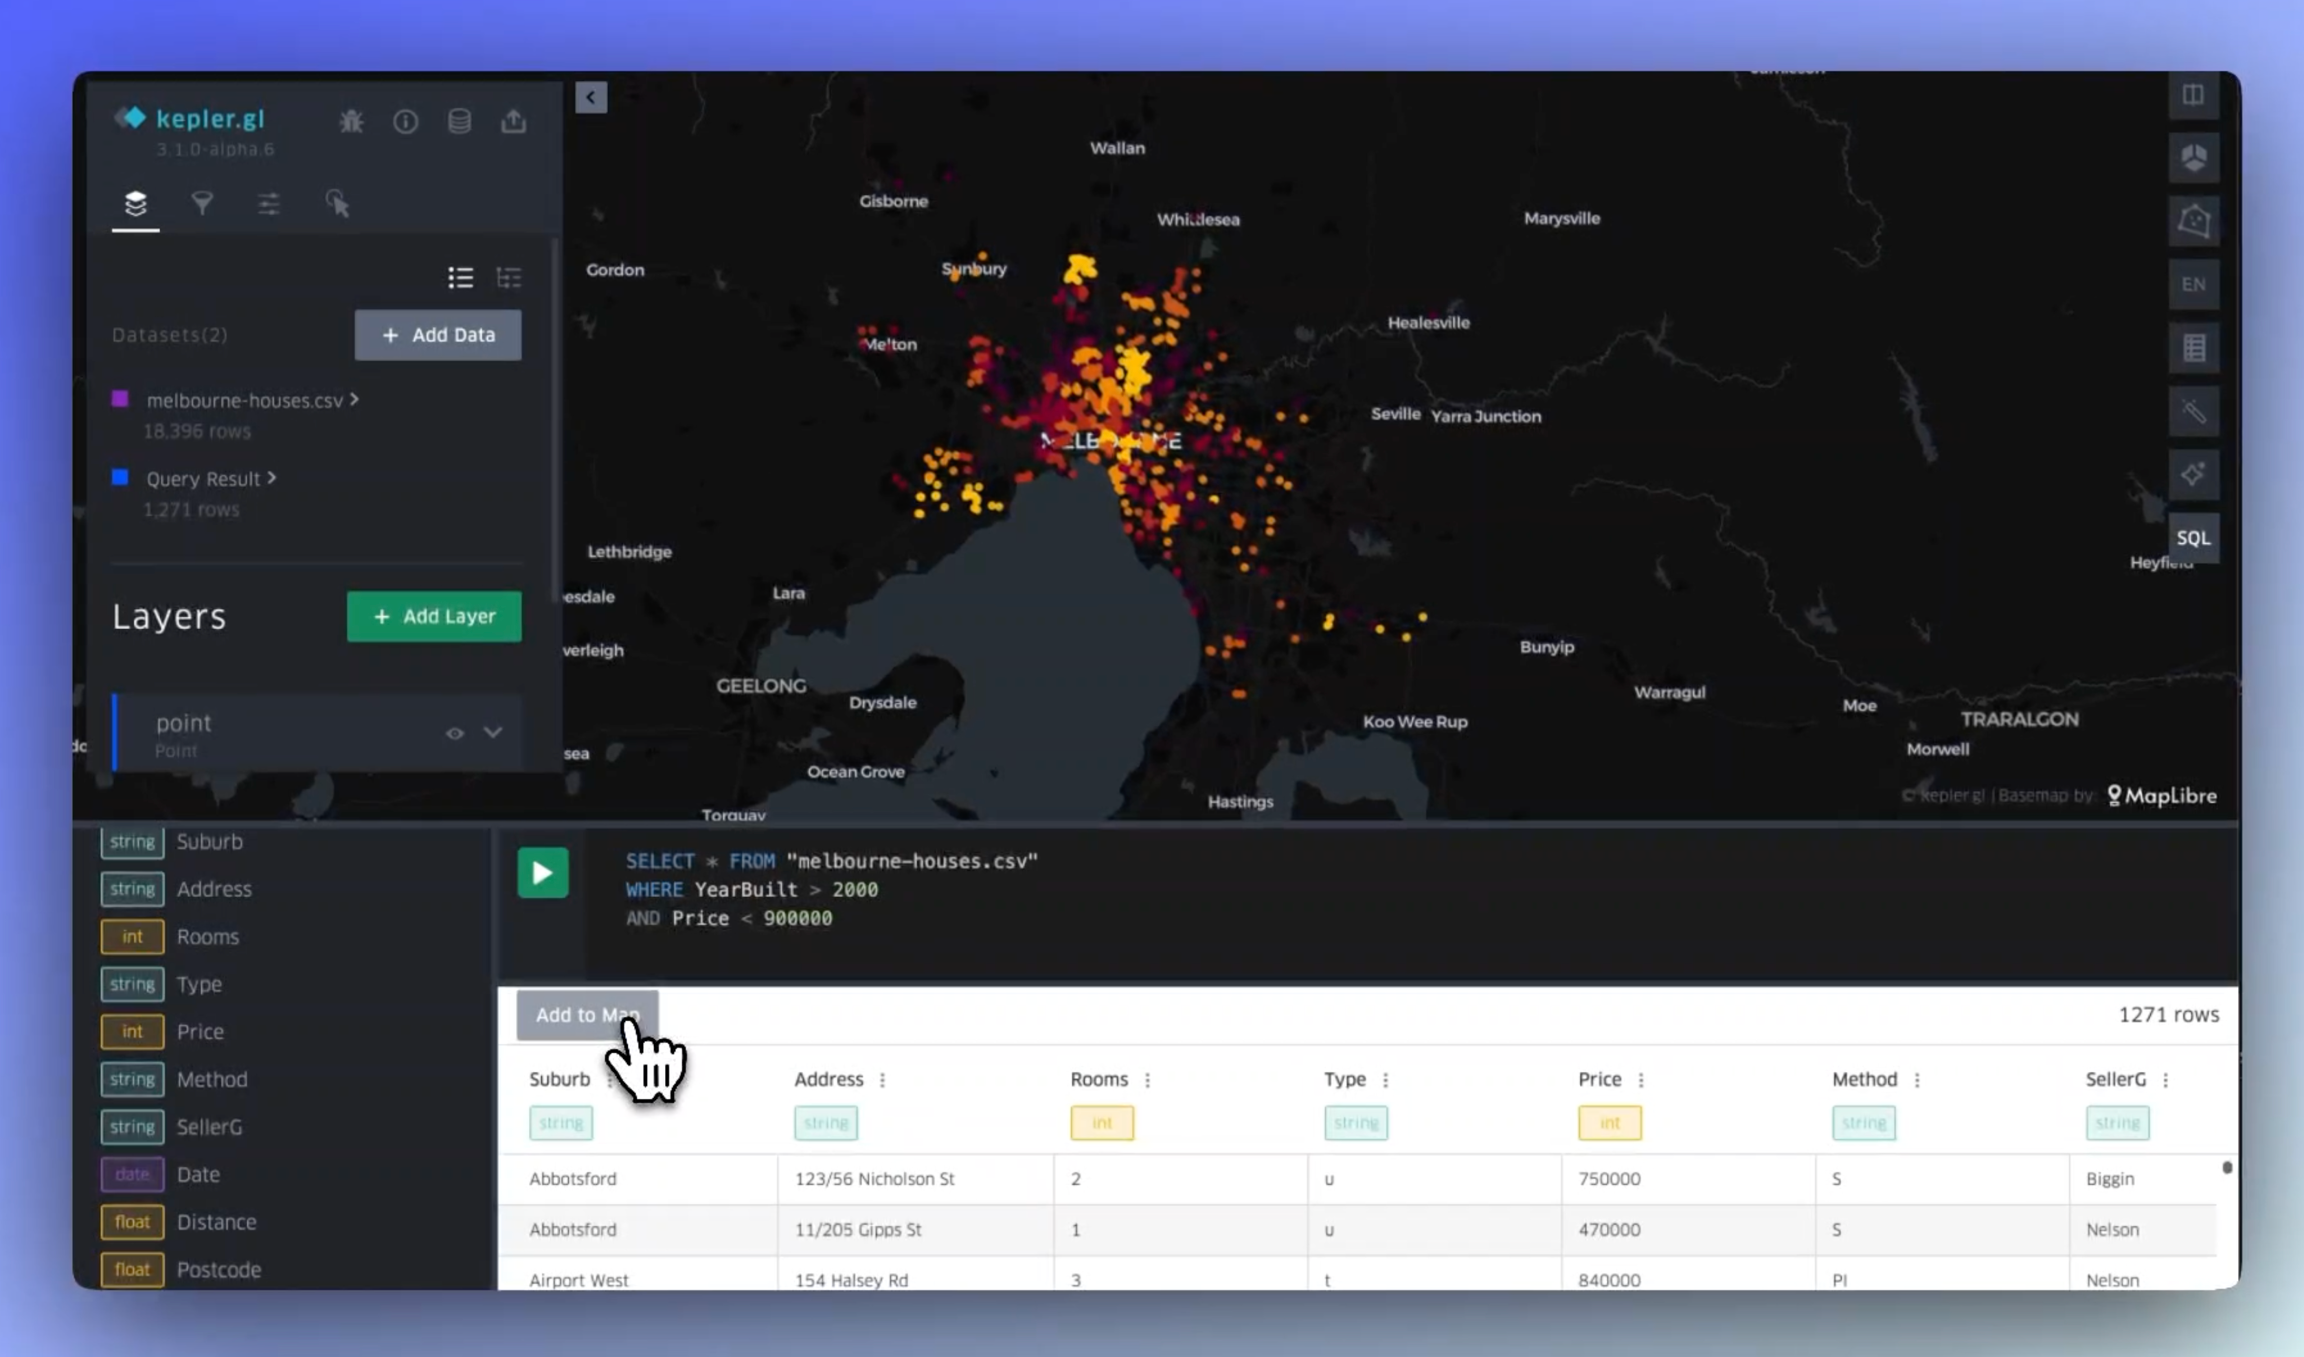Expand the point layer settings chevron
The width and height of the screenshot is (2304, 1357).
pyautogui.click(x=493, y=732)
